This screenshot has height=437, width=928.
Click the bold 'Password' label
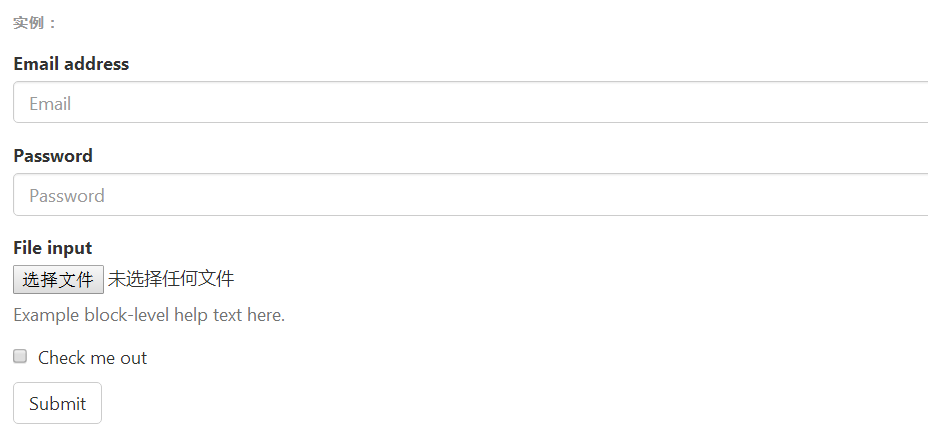pos(53,156)
